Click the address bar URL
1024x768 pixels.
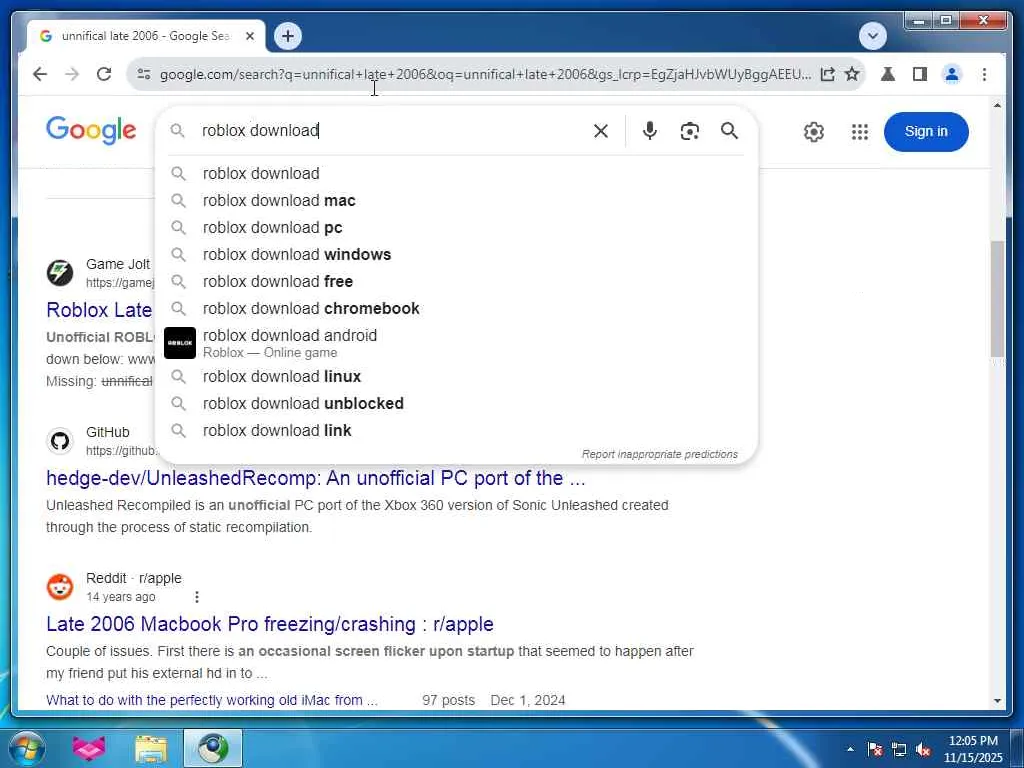click(x=486, y=74)
